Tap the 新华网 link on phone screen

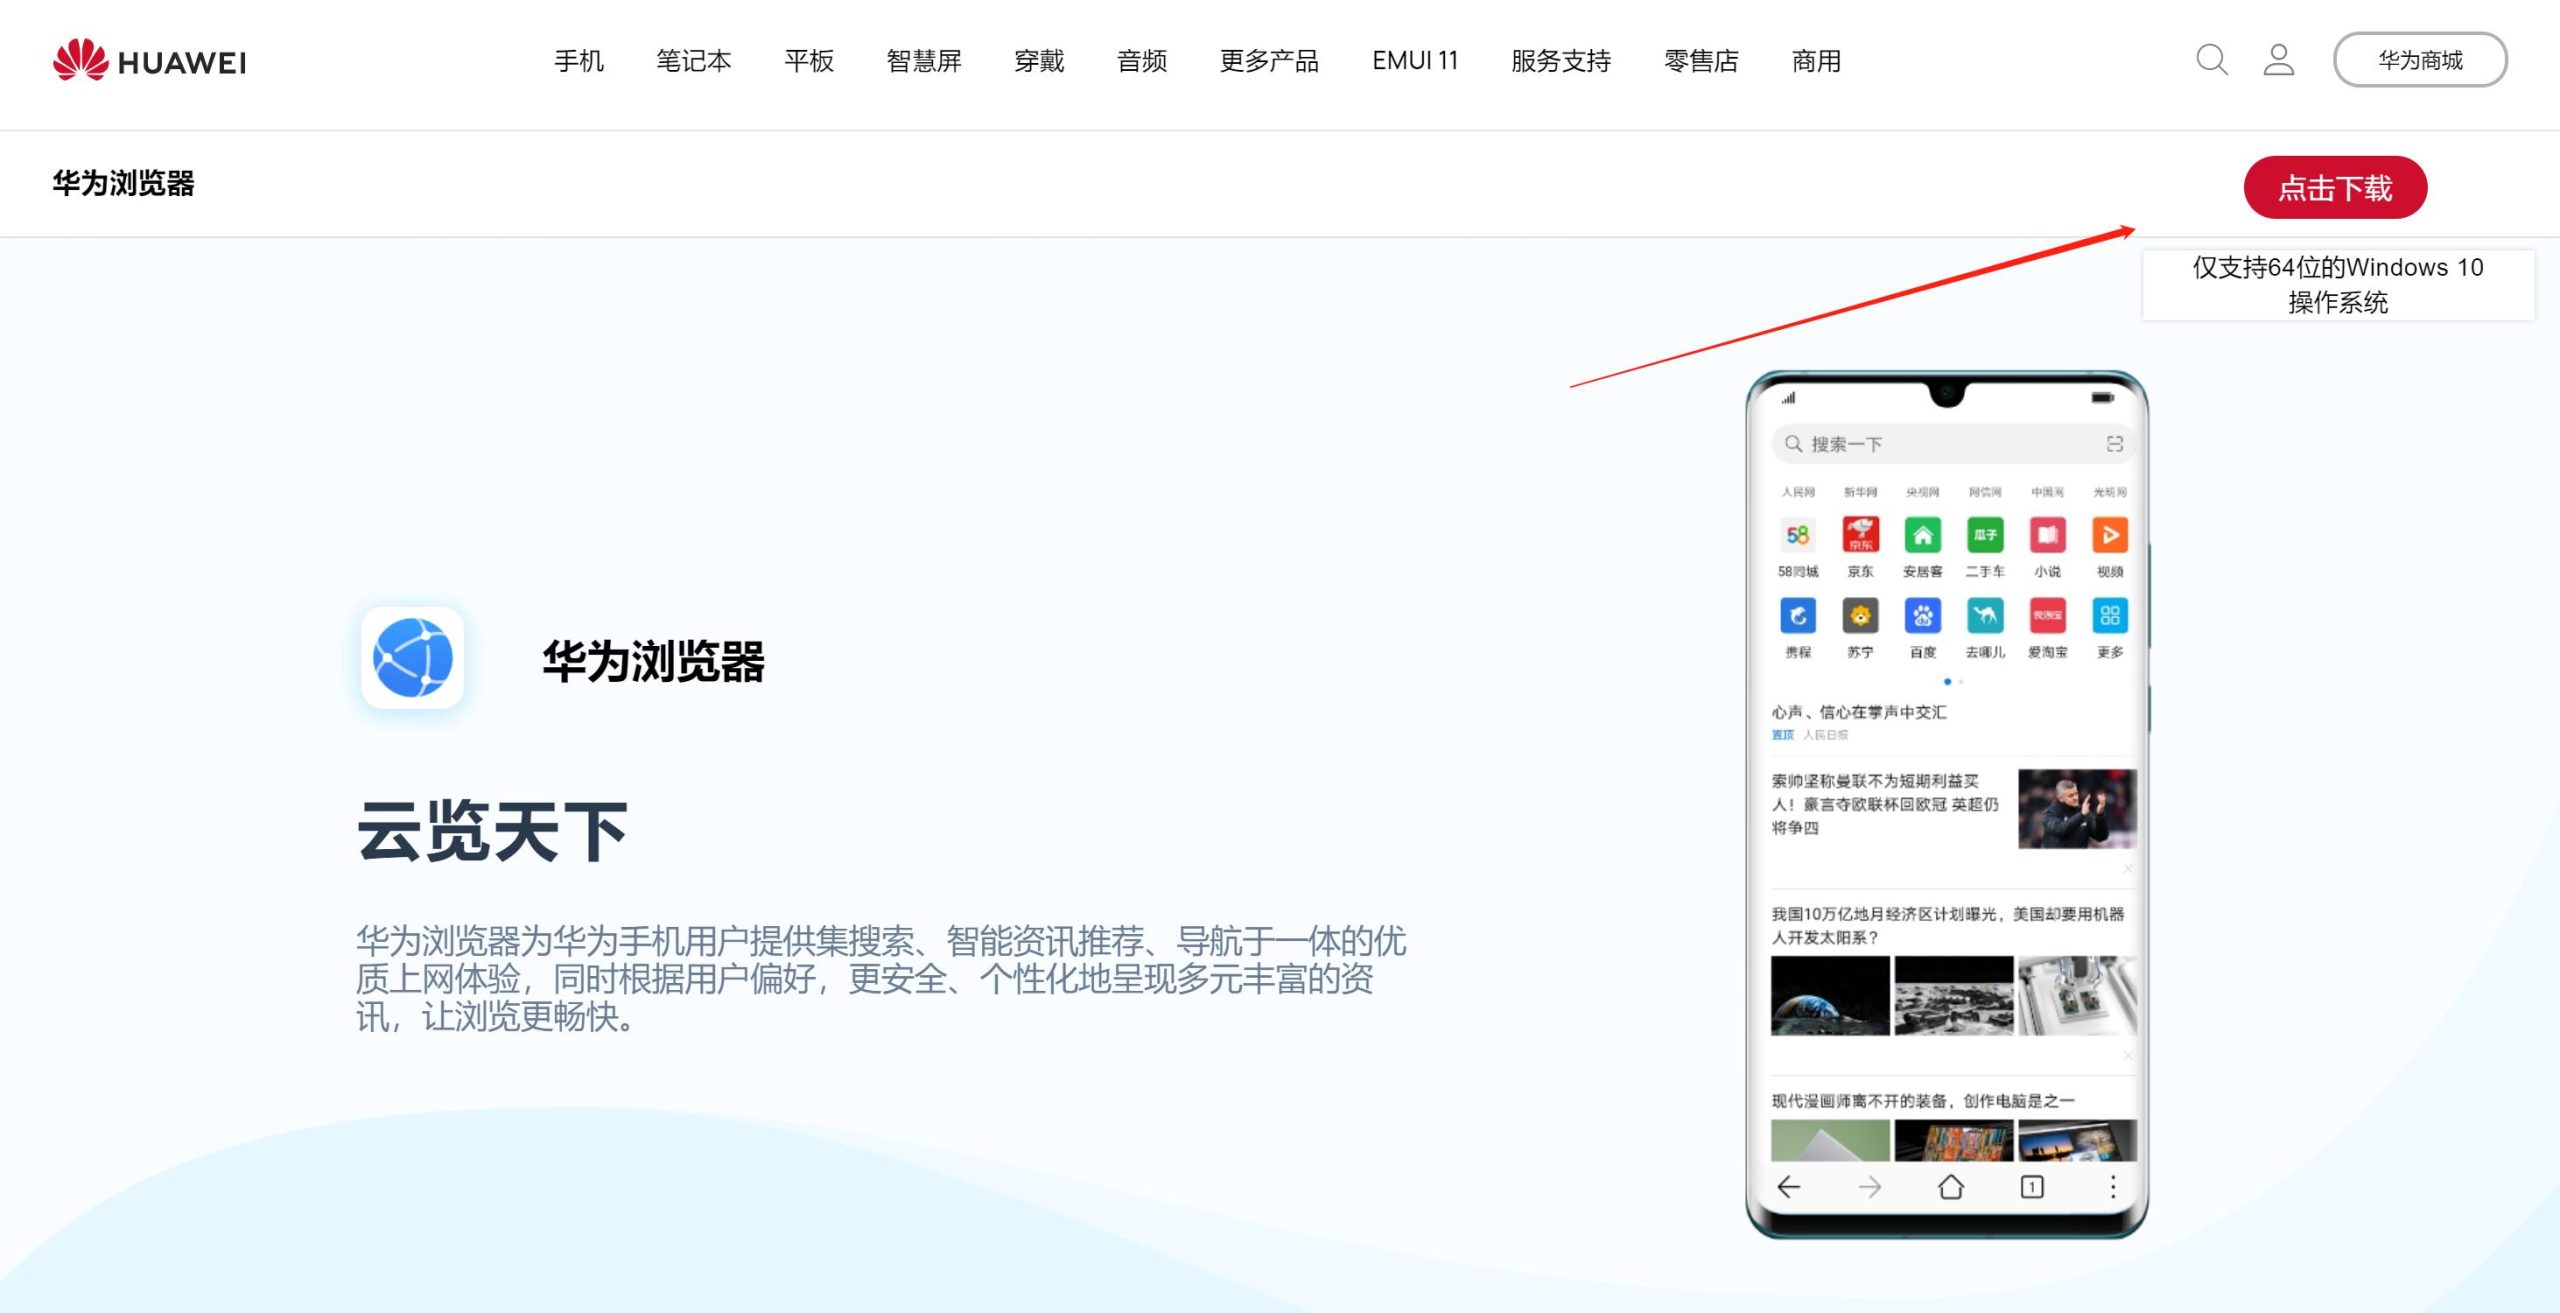[1860, 492]
